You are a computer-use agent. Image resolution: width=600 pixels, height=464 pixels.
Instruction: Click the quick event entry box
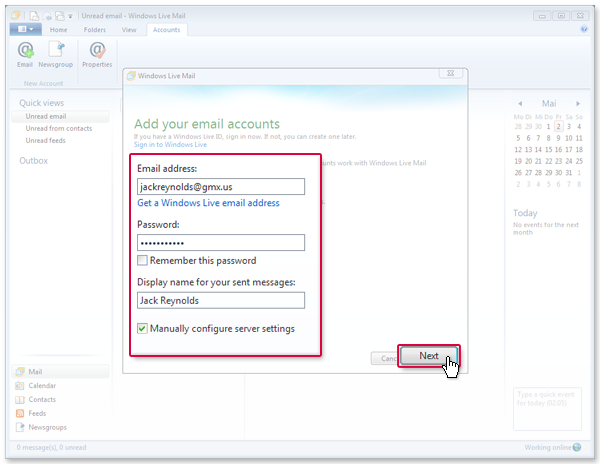(x=547, y=409)
